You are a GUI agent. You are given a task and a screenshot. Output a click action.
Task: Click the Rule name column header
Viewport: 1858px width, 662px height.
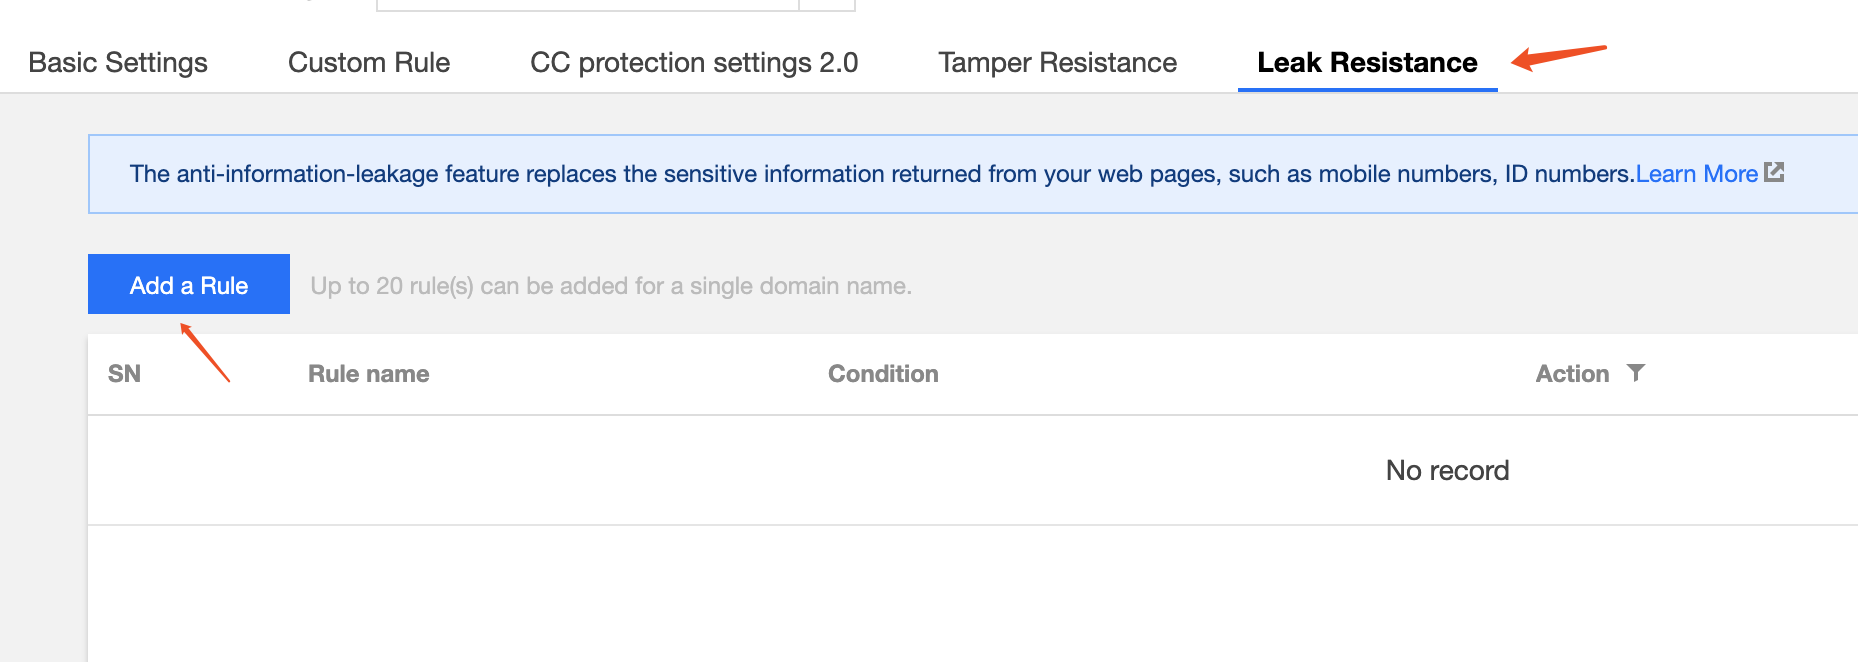tap(369, 374)
